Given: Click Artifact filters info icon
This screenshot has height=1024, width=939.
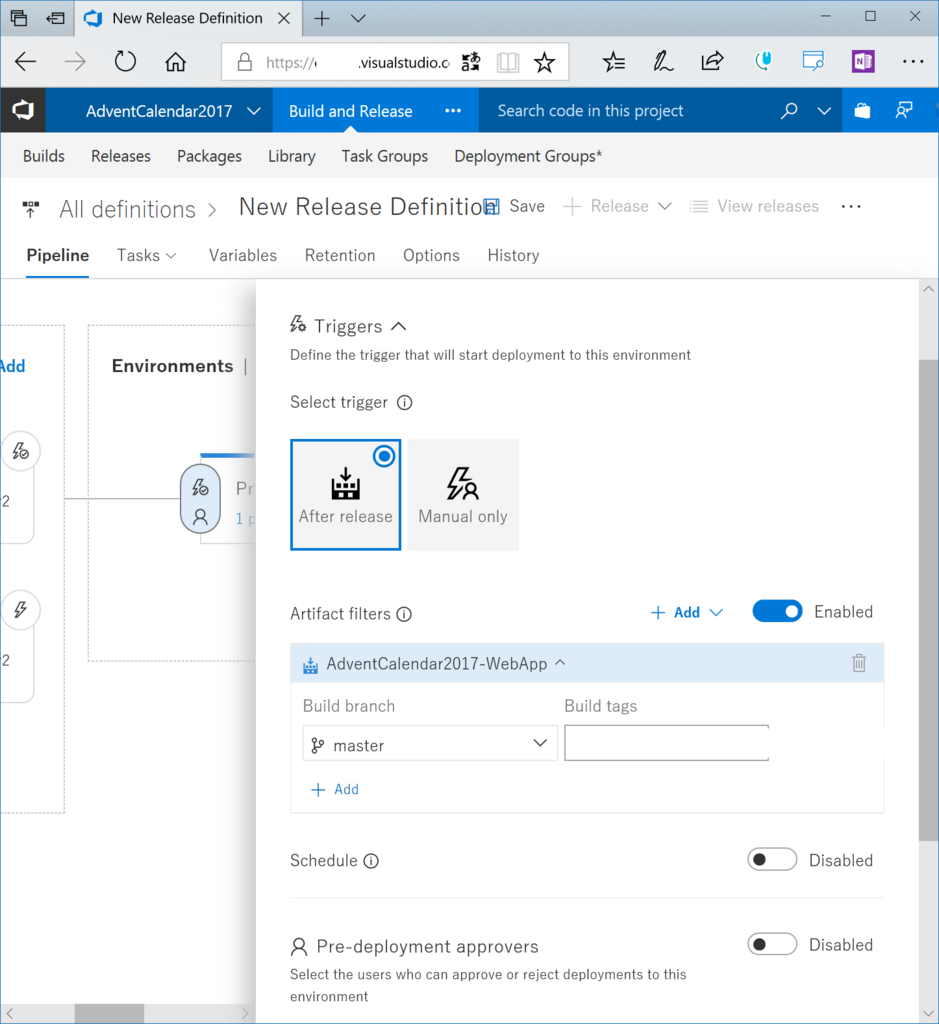Looking at the screenshot, I should tap(404, 614).
